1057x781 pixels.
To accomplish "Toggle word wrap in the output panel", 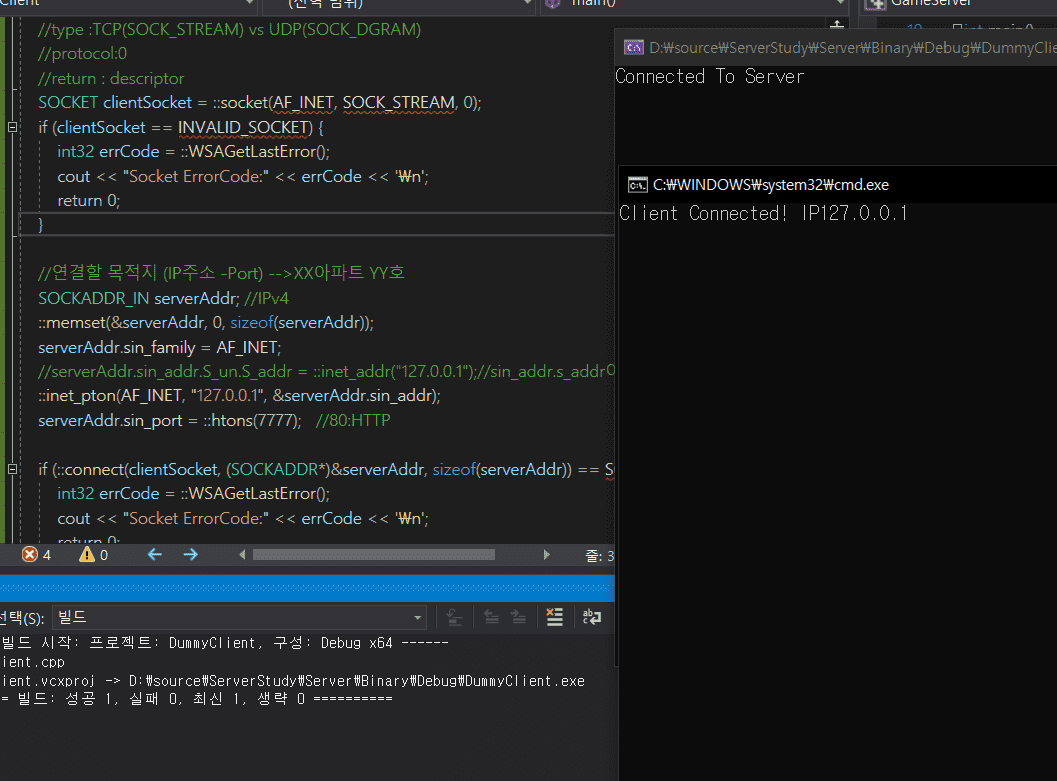I will coord(592,617).
